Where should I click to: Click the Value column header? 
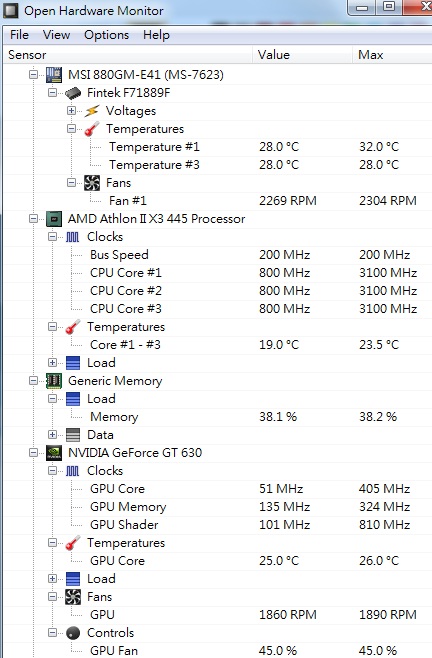click(x=302, y=55)
